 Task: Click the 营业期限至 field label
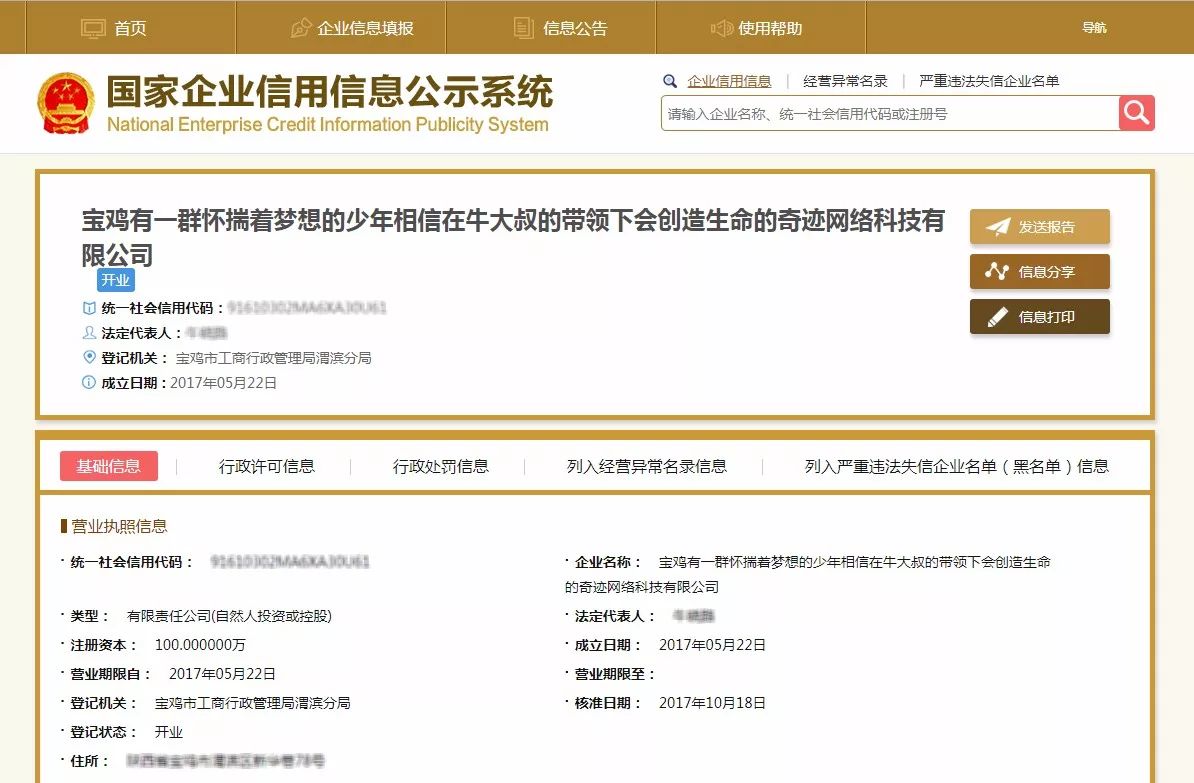point(613,673)
